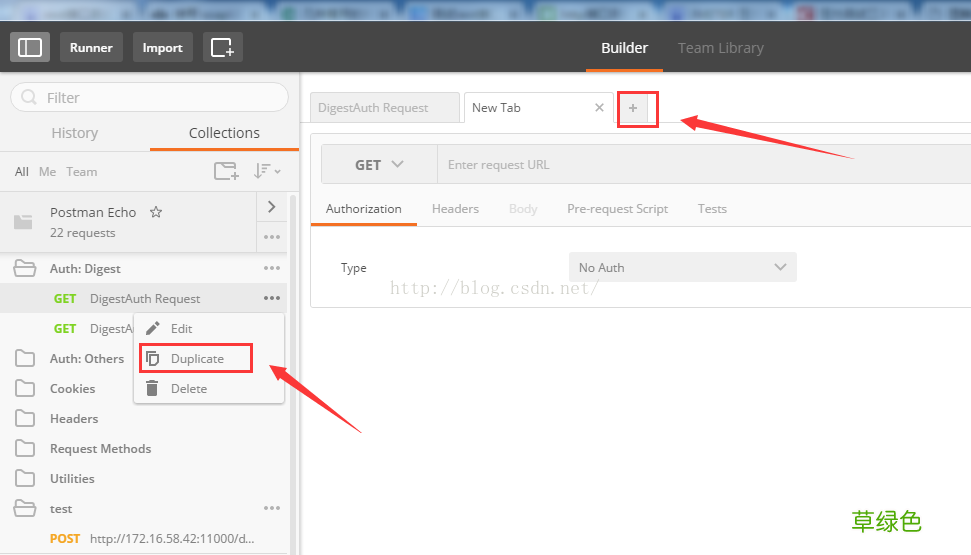Open Auth: Digest folder options dots
Screen dimensions: 971x555
tap(272, 268)
